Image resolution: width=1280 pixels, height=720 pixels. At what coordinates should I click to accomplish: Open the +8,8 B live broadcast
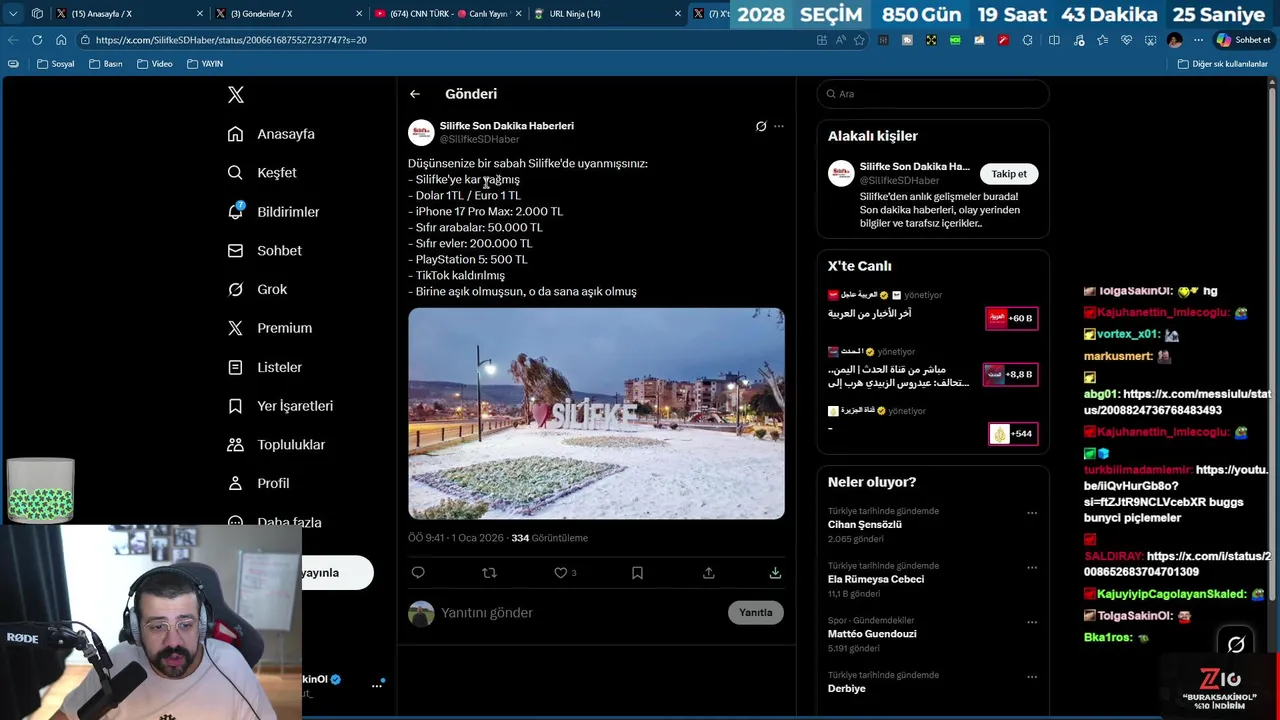click(x=1010, y=374)
